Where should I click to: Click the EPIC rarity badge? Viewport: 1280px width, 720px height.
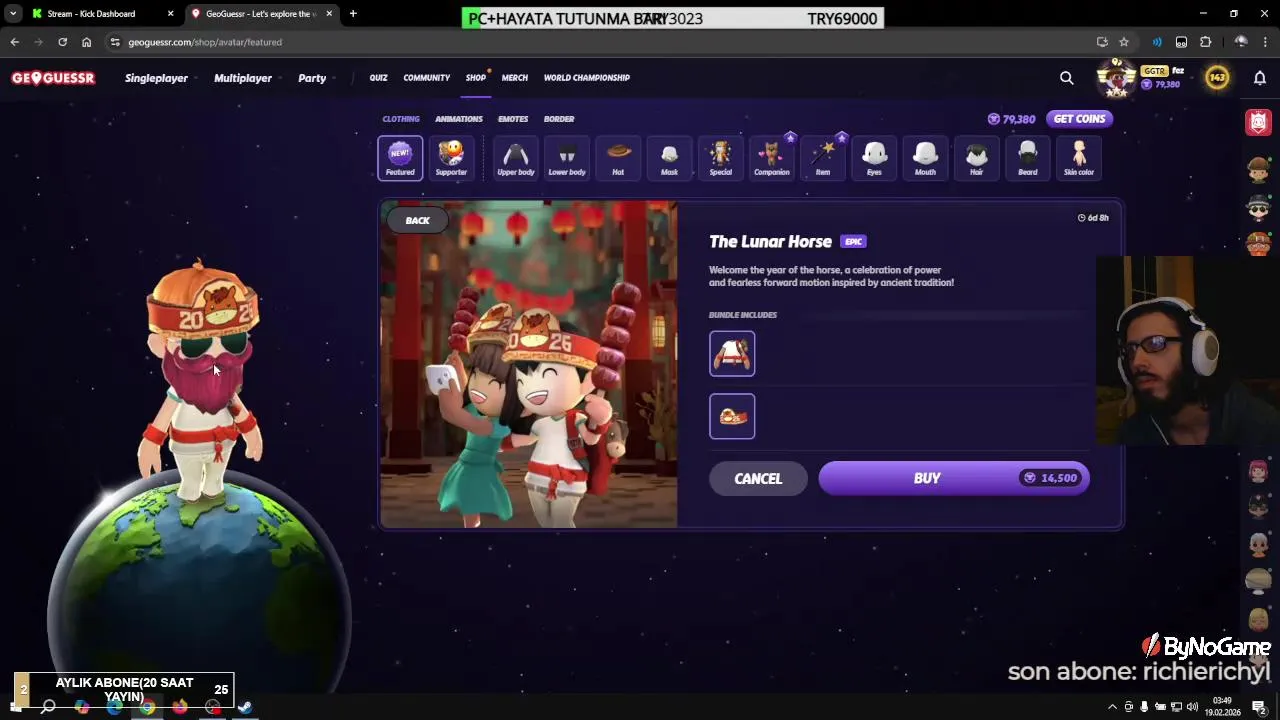[853, 242]
